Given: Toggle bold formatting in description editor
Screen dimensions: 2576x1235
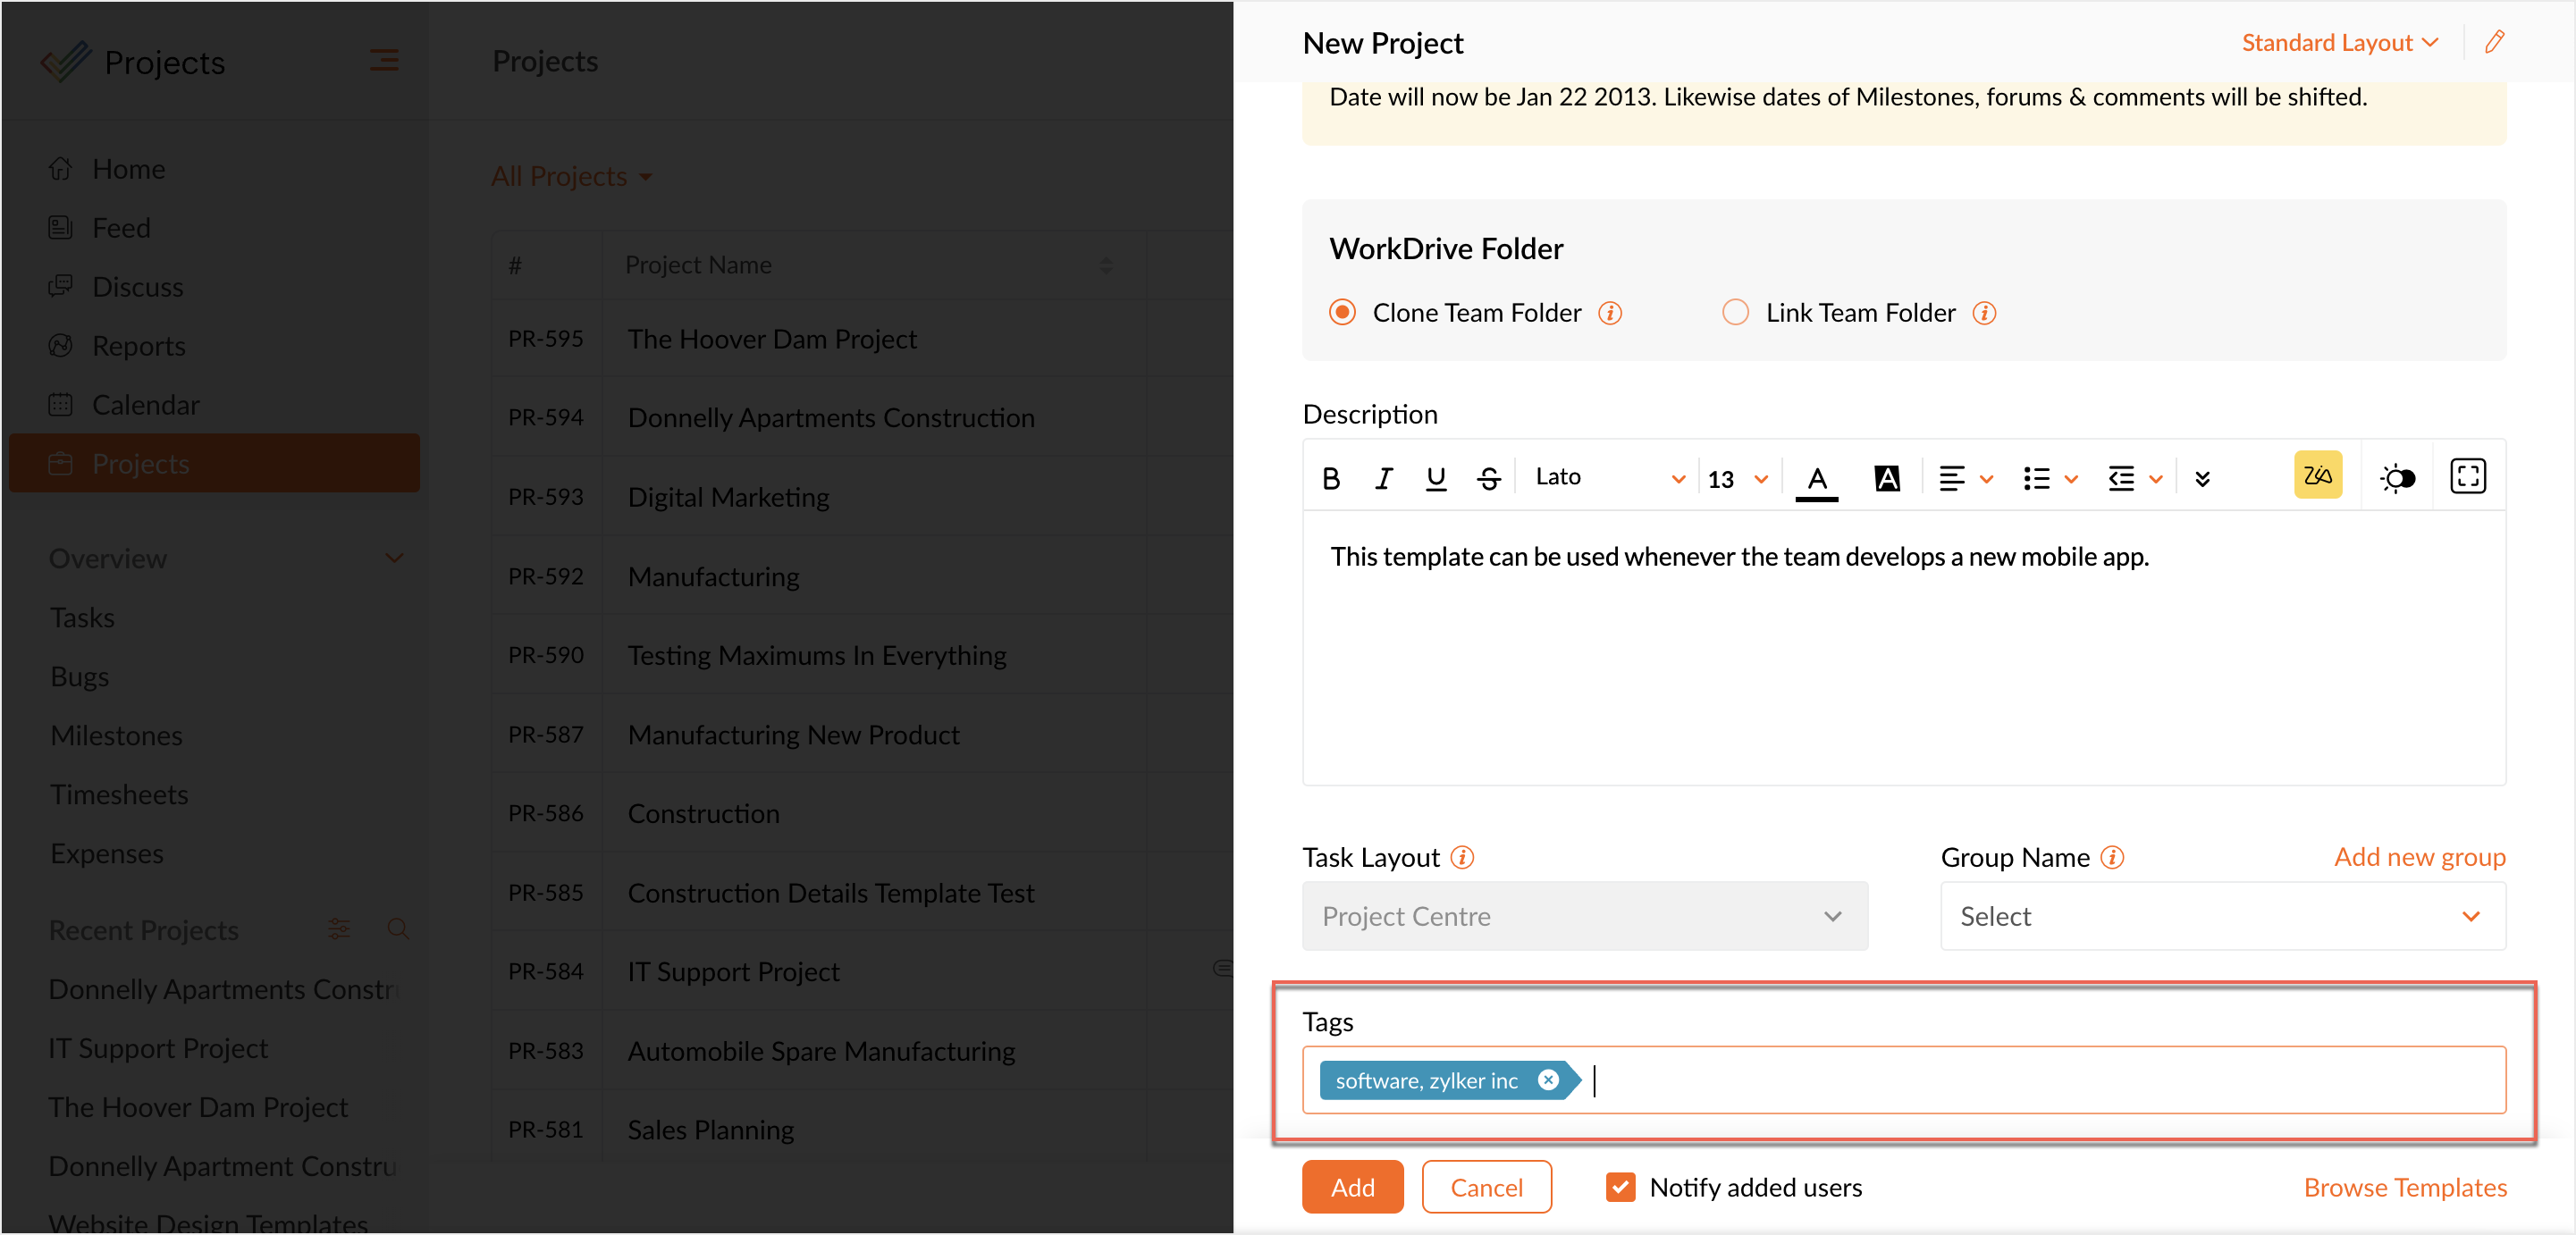Looking at the screenshot, I should tap(1330, 478).
